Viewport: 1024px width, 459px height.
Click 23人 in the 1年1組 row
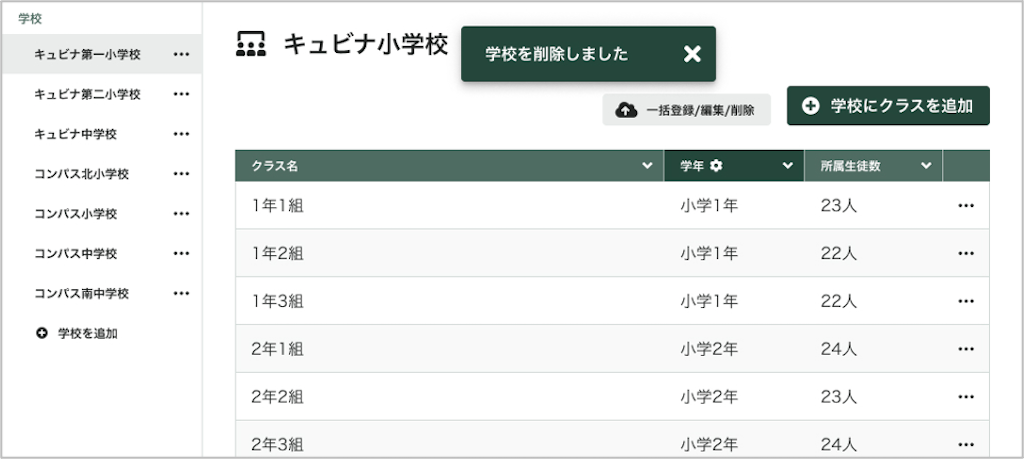[x=839, y=206]
